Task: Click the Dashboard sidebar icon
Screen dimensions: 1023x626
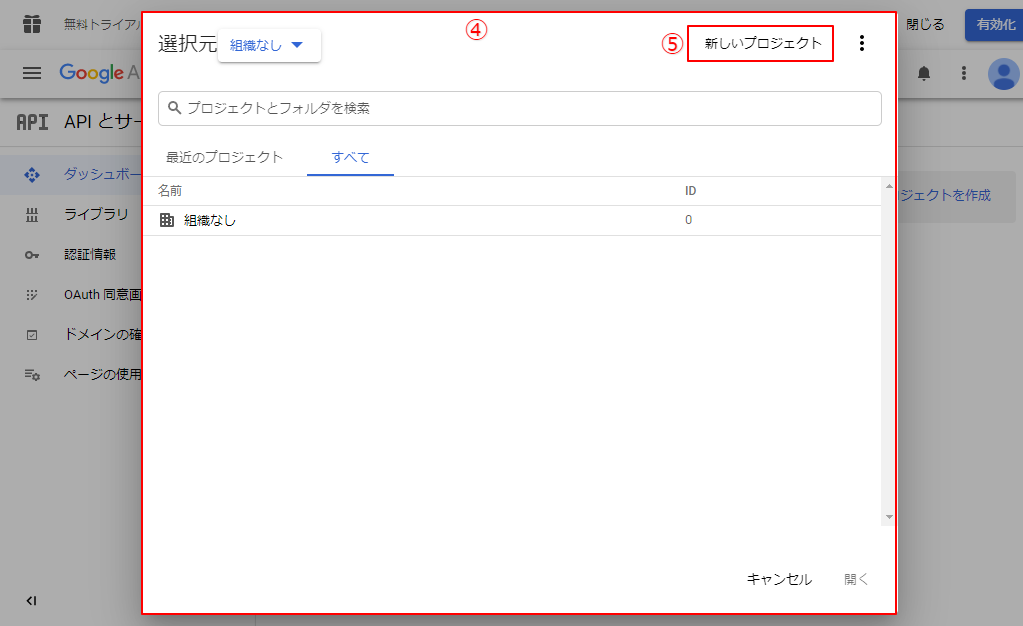Action: [32, 174]
